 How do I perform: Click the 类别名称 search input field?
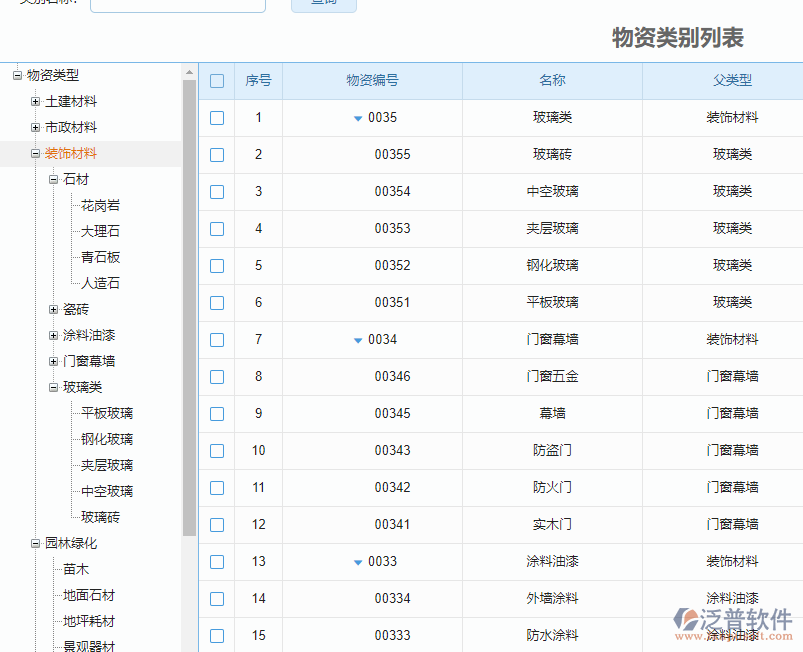[178, 4]
